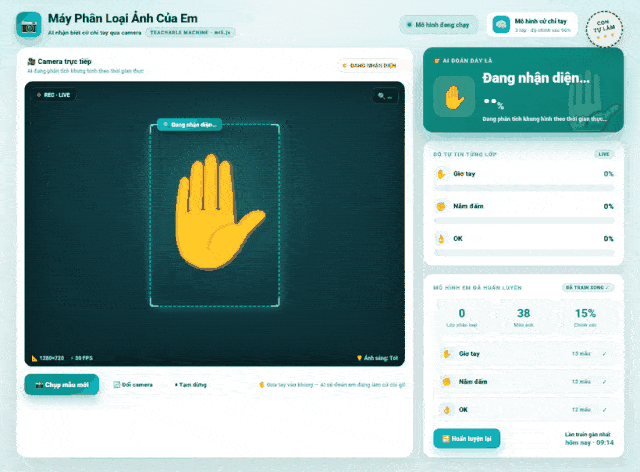640x472 pixels.
Task: Click the 'Giơ tay' hand icon in confidence list
Action: coord(441,174)
